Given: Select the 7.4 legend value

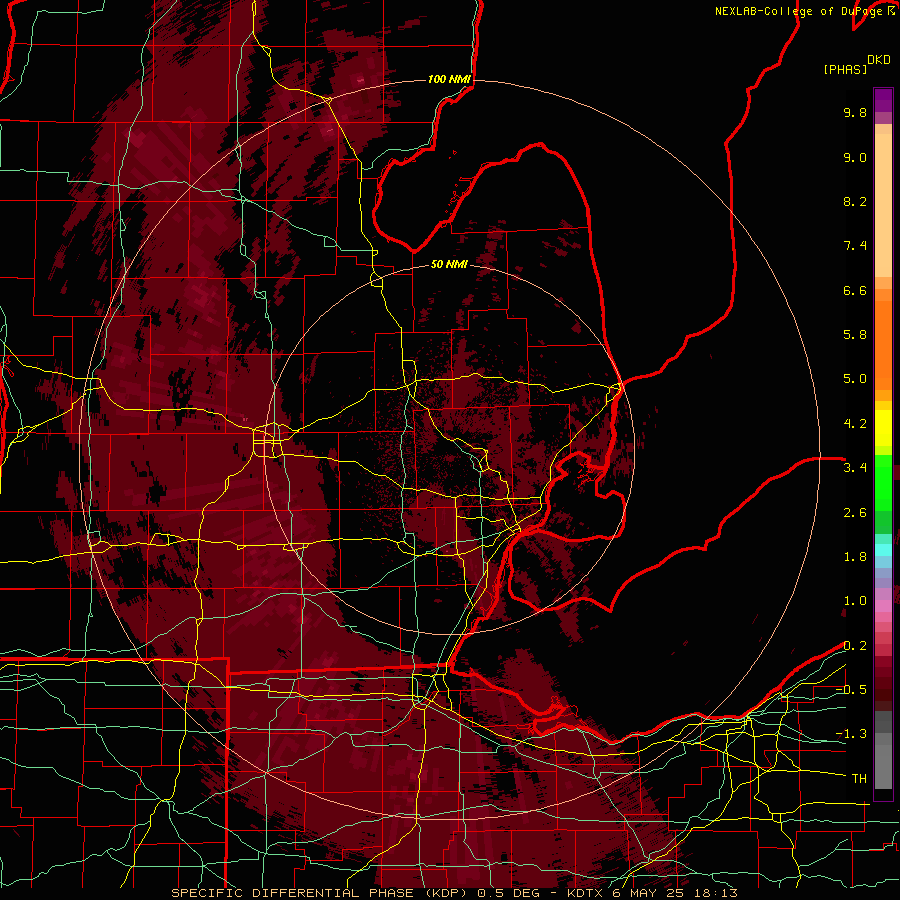Looking at the screenshot, I should pos(855,246).
